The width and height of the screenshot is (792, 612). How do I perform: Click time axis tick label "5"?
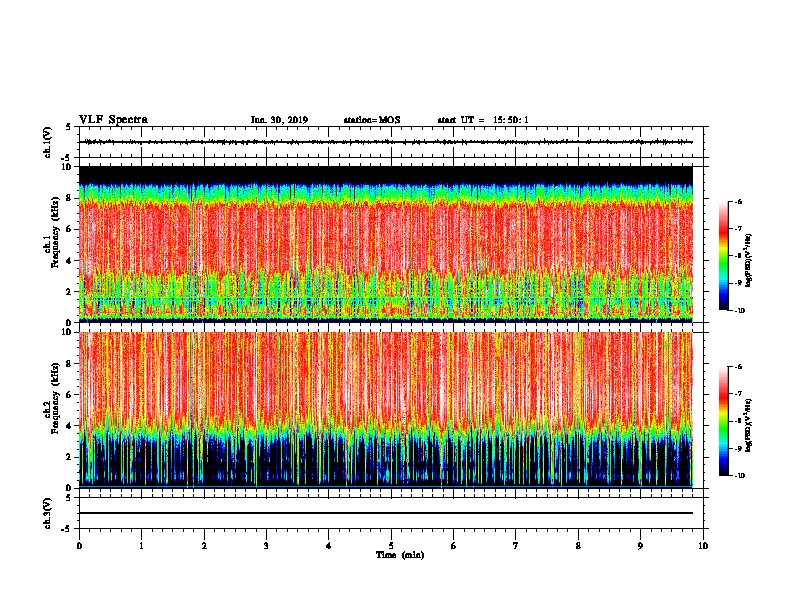tap(391, 546)
